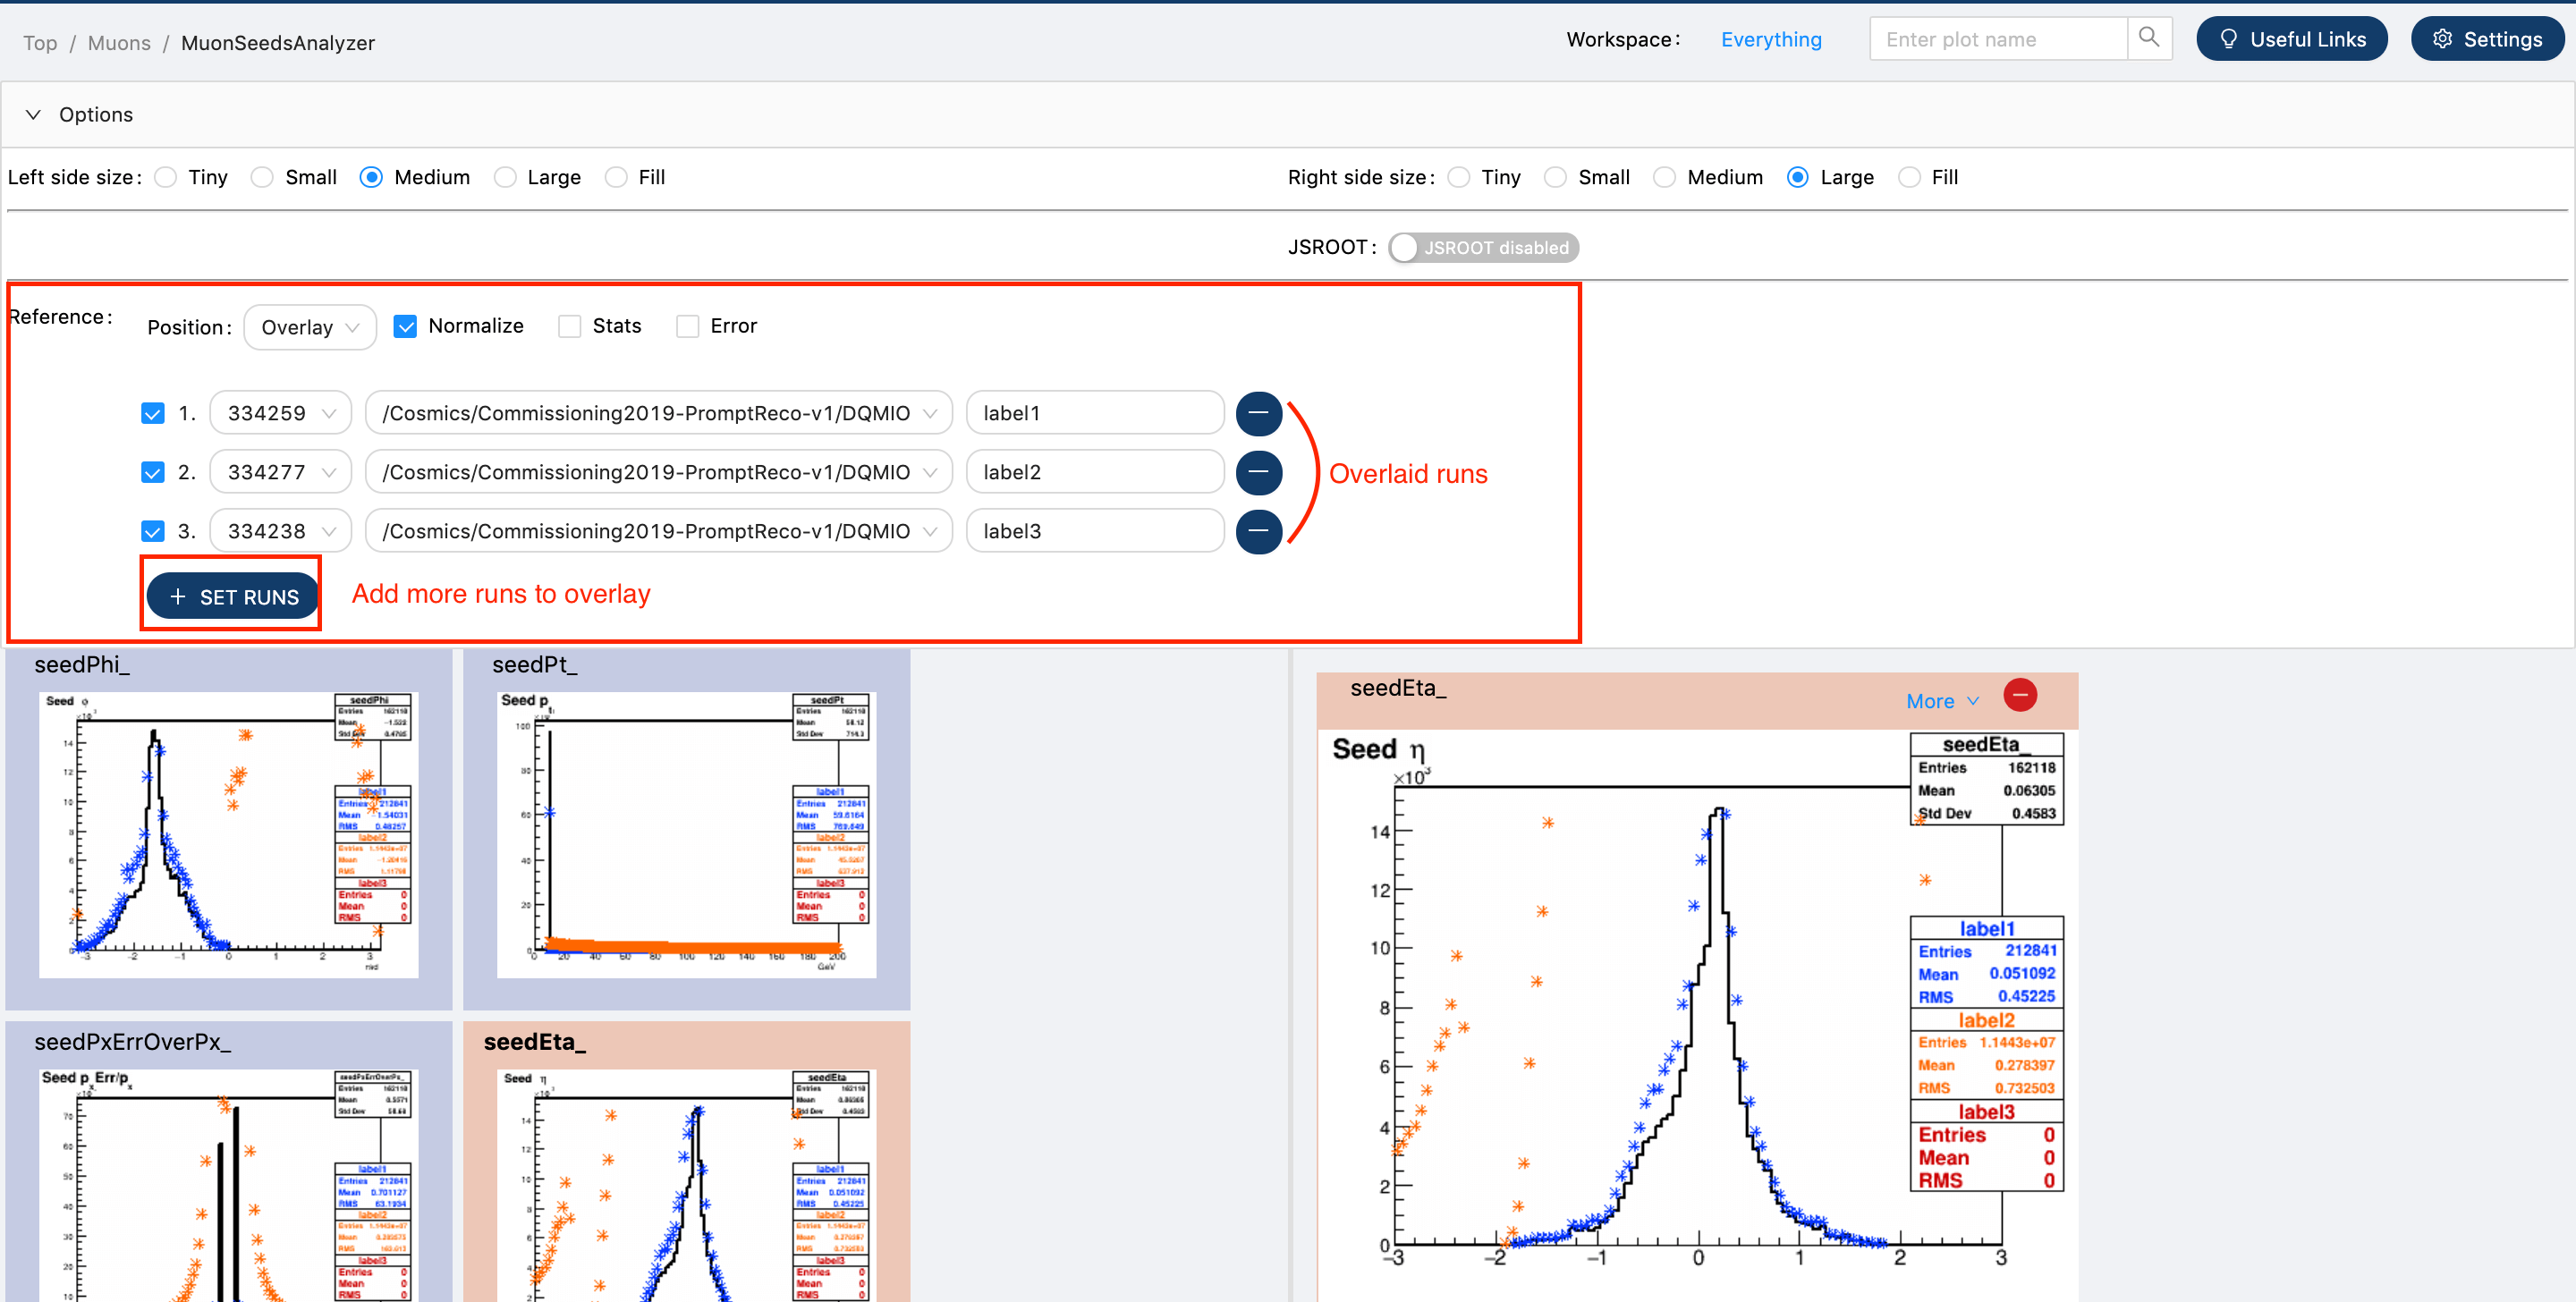2576x1302 pixels.
Task: Go to Muons in the breadcrumb
Action: pos(119,43)
